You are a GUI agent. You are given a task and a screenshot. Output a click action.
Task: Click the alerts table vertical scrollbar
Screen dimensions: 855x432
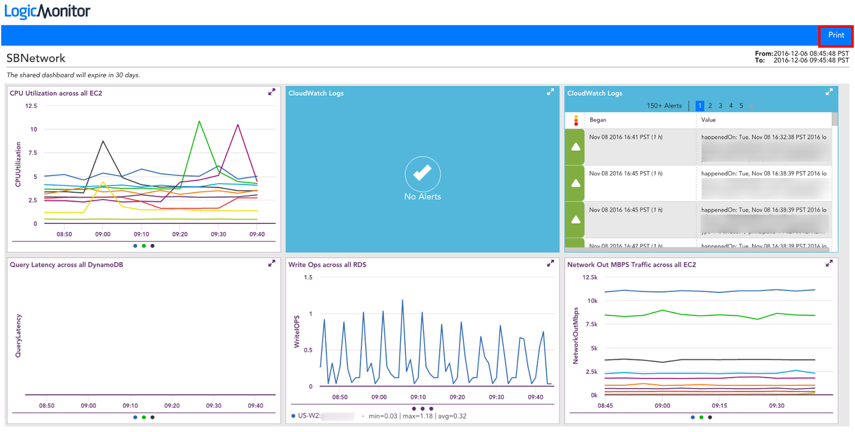click(x=835, y=119)
